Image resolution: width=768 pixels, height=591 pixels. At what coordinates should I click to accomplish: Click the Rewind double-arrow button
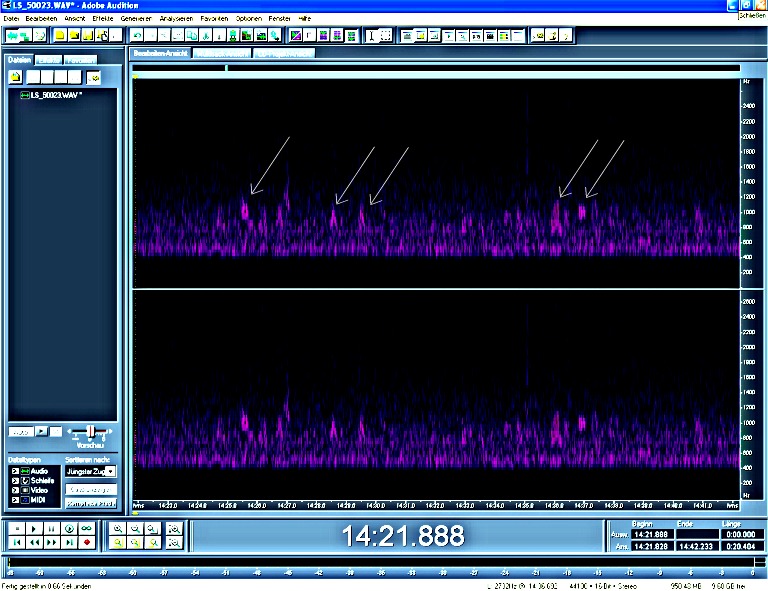pos(34,543)
